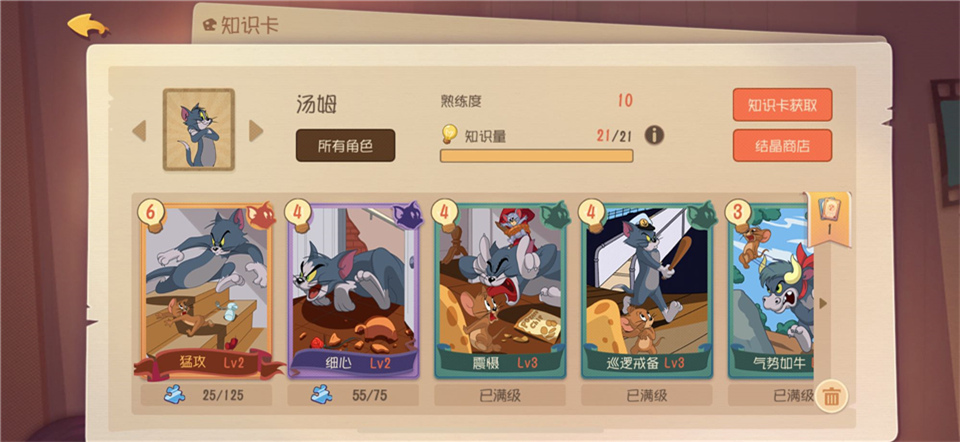960x442 pixels.
Task: Show more cards with small right arrow
Action: coord(823,304)
